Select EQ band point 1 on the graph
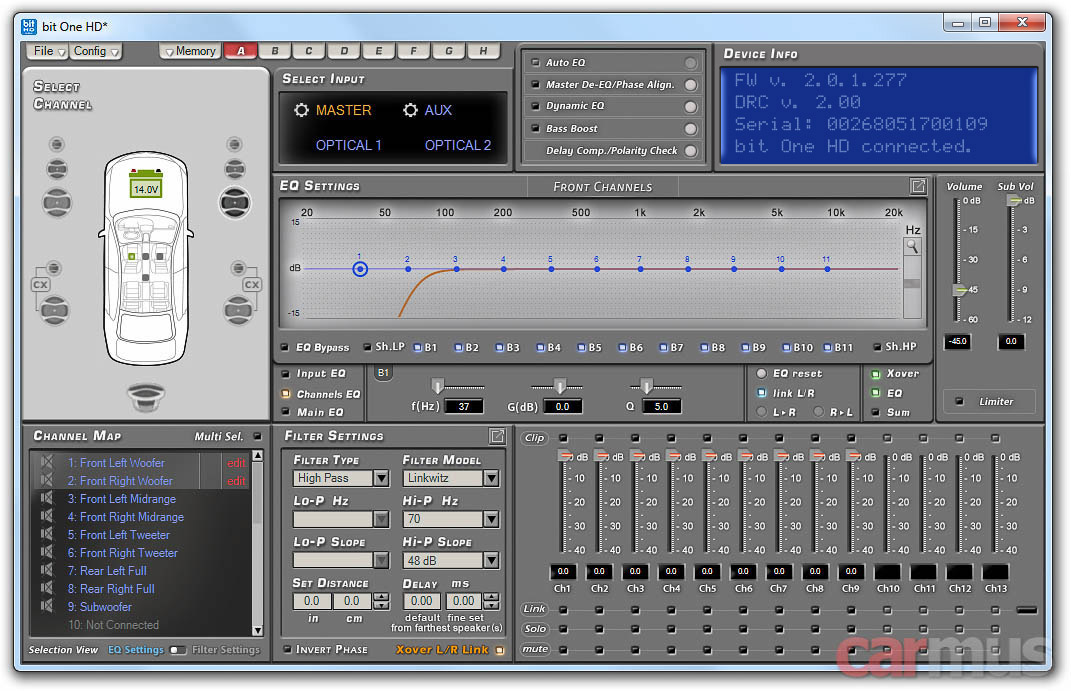Viewport: 1071px width, 691px height. [x=360, y=269]
